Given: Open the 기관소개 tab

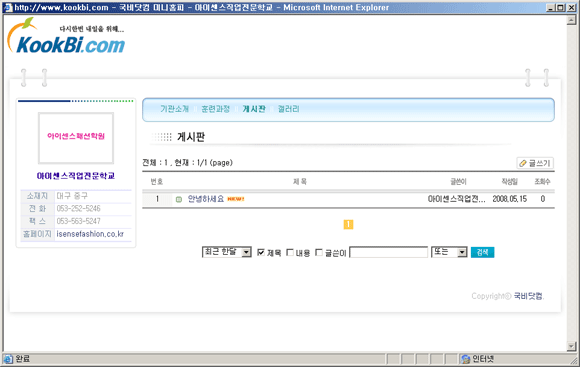Looking at the screenshot, I should pyautogui.click(x=174, y=109).
